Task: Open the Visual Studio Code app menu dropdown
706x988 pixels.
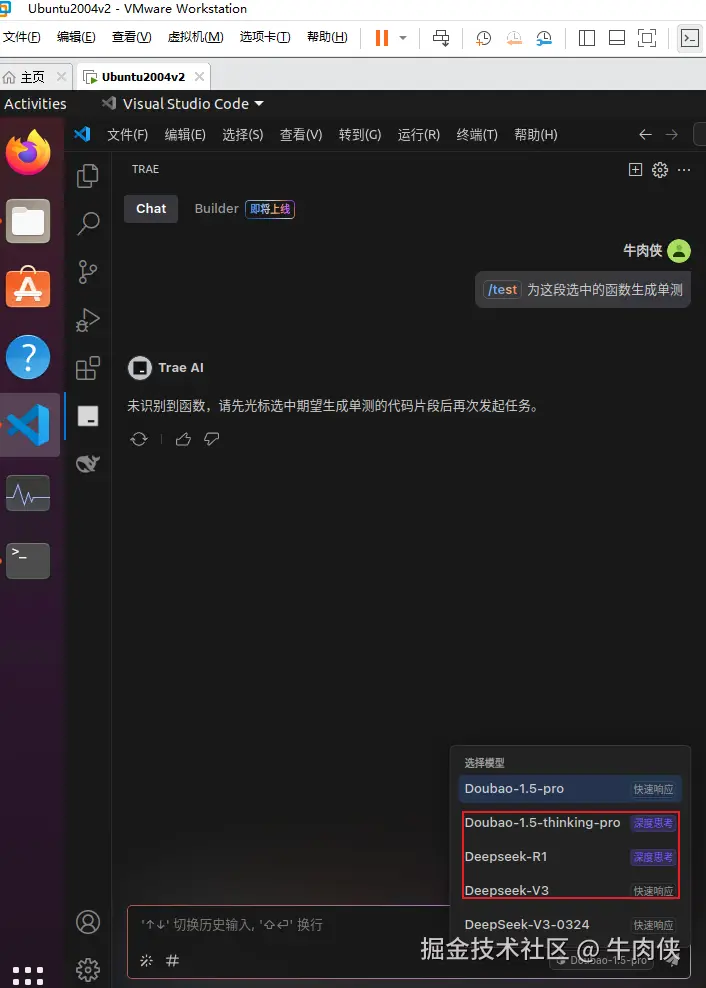Action: (183, 104)
